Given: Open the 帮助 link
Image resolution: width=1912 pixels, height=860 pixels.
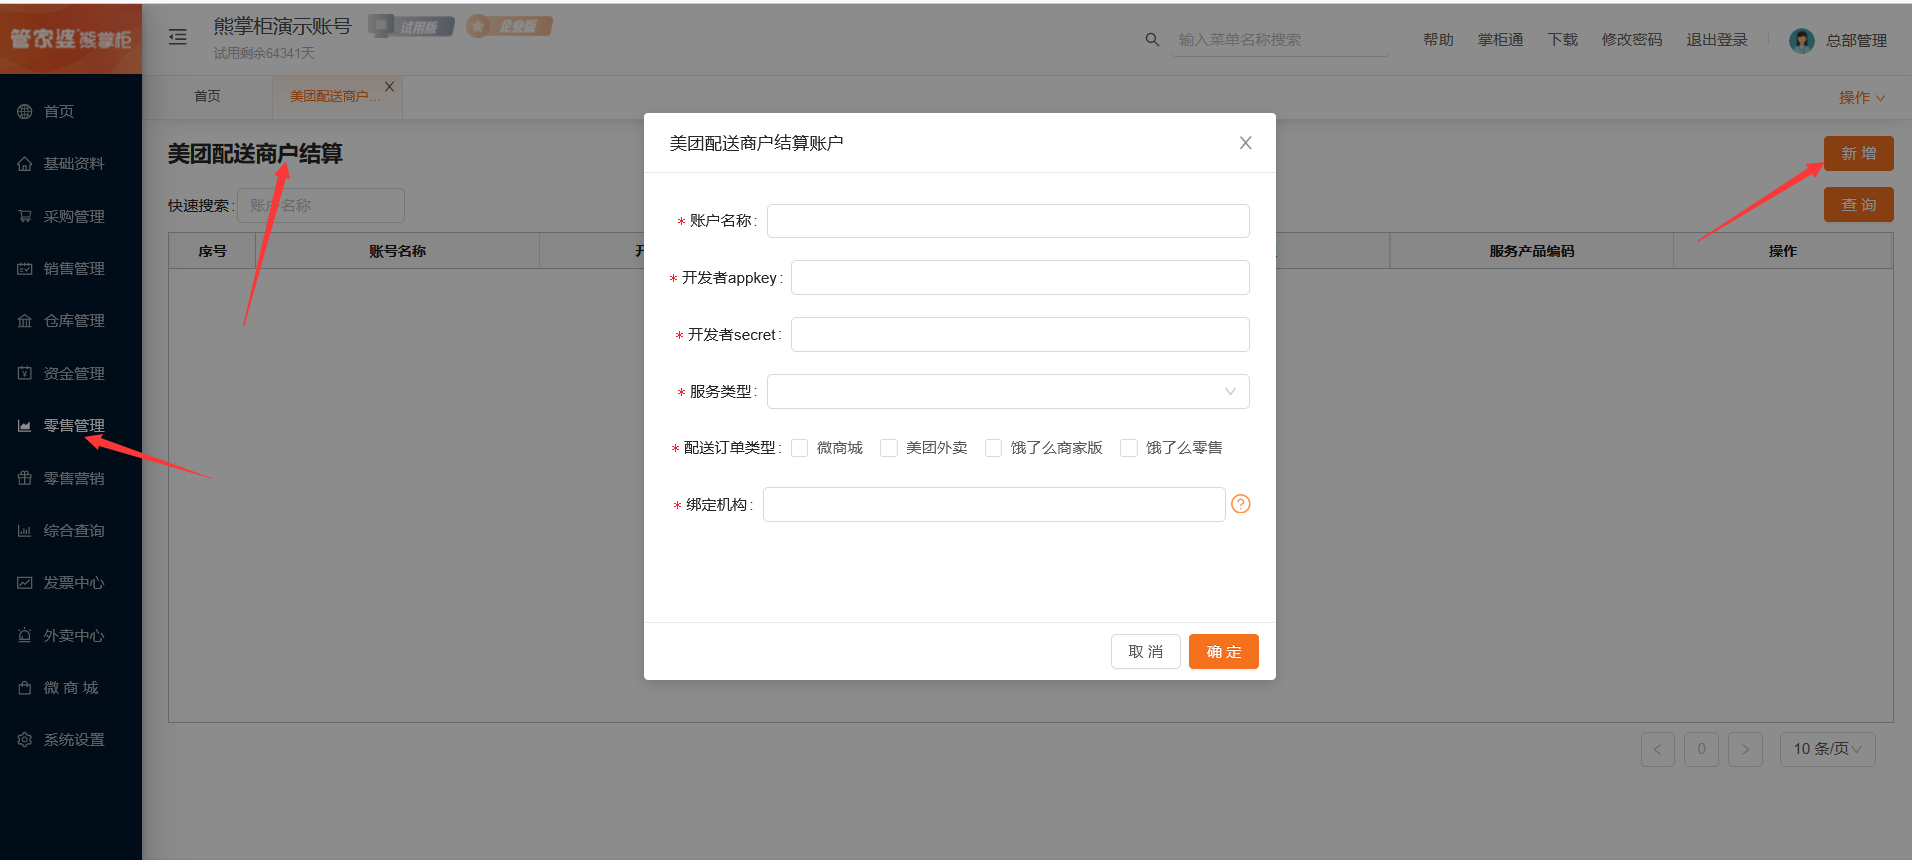Looking at the screenshot, I should click(x=1438, y=39).
